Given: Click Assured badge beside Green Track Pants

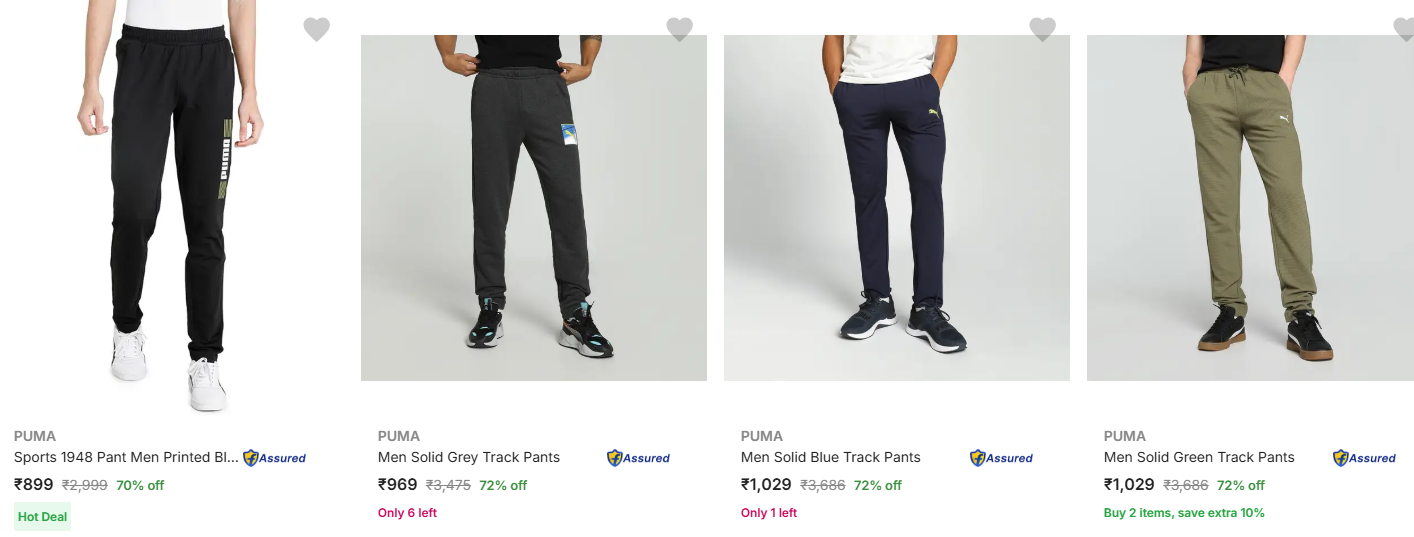Looking at the screenshot, I should coord(1364,458).
